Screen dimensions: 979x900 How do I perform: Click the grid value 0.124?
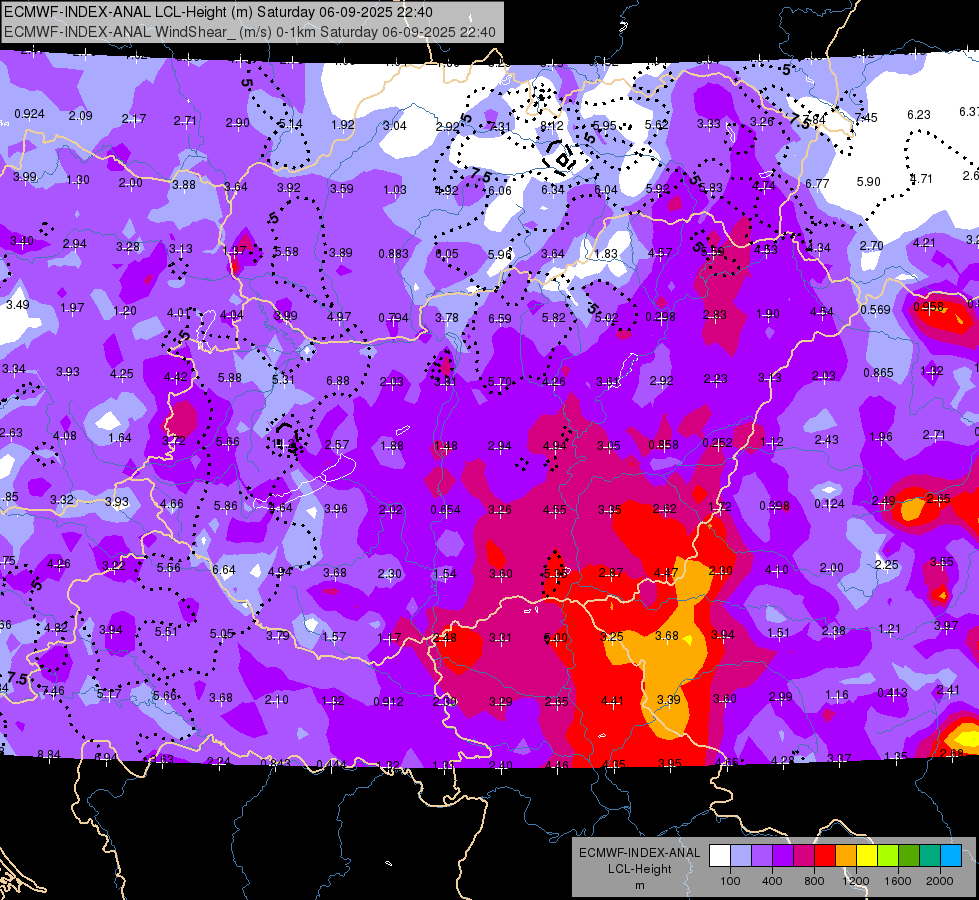[x=829, y=503]
